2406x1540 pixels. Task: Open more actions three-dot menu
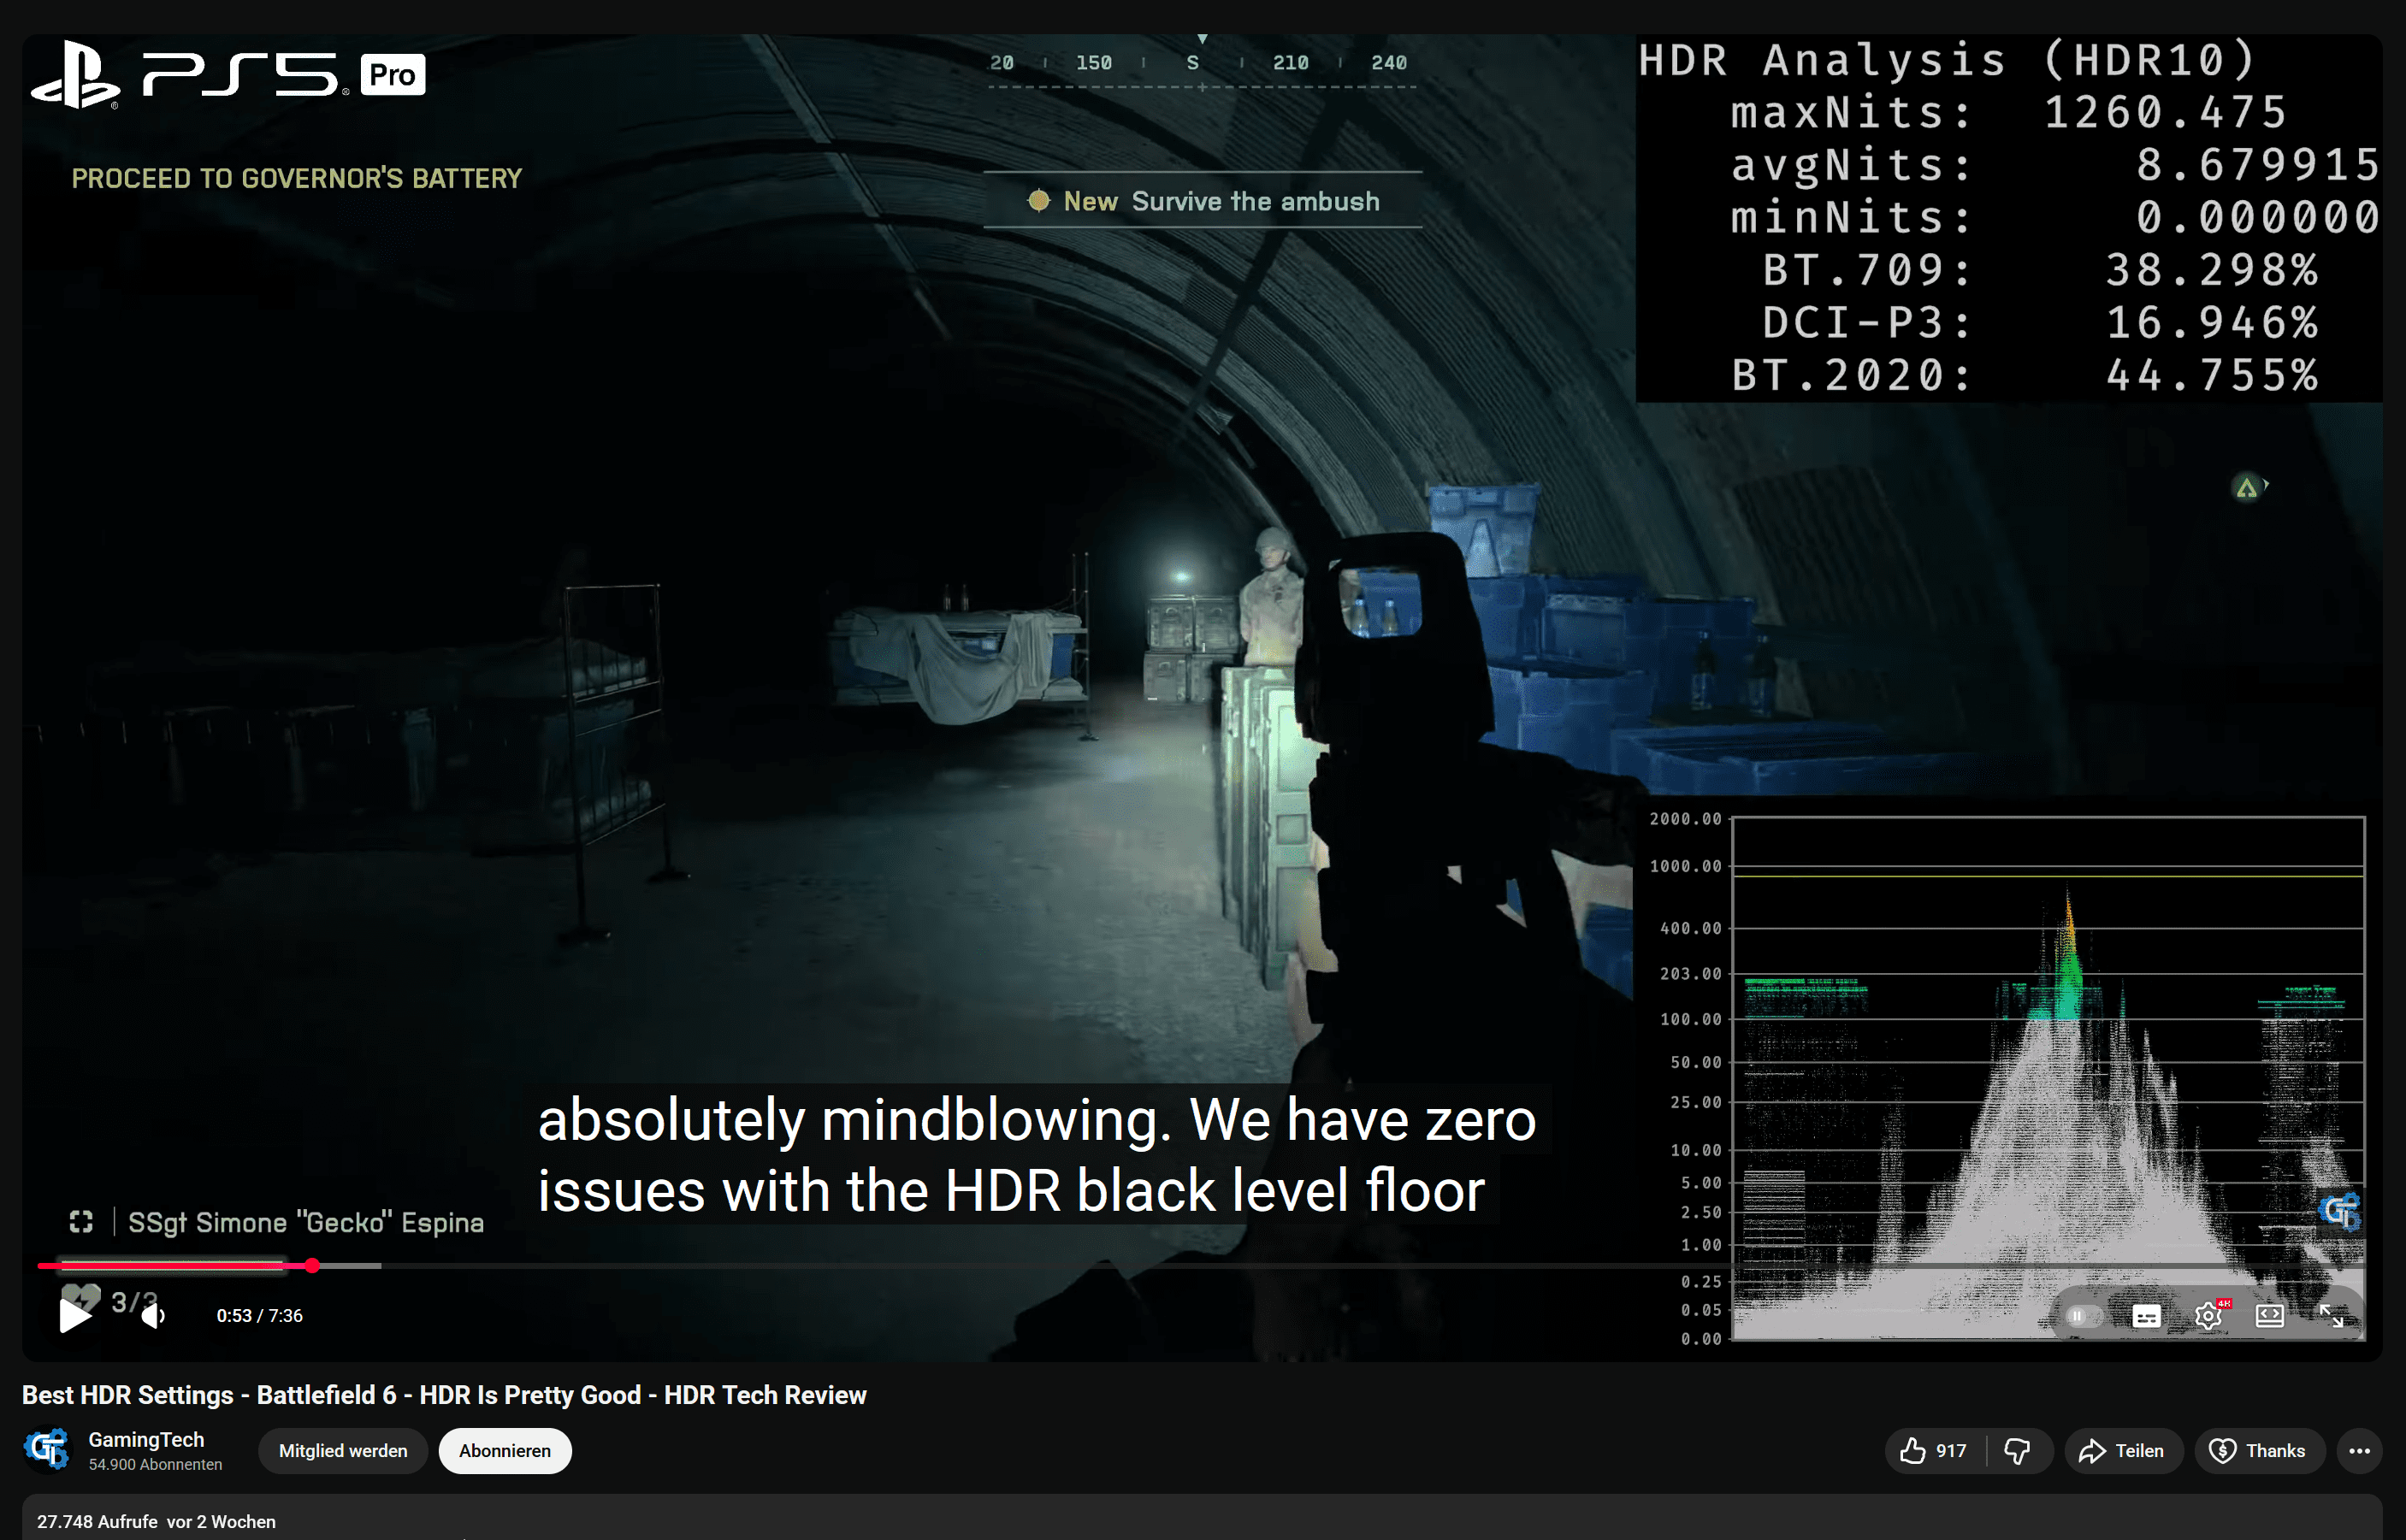2359,1451
